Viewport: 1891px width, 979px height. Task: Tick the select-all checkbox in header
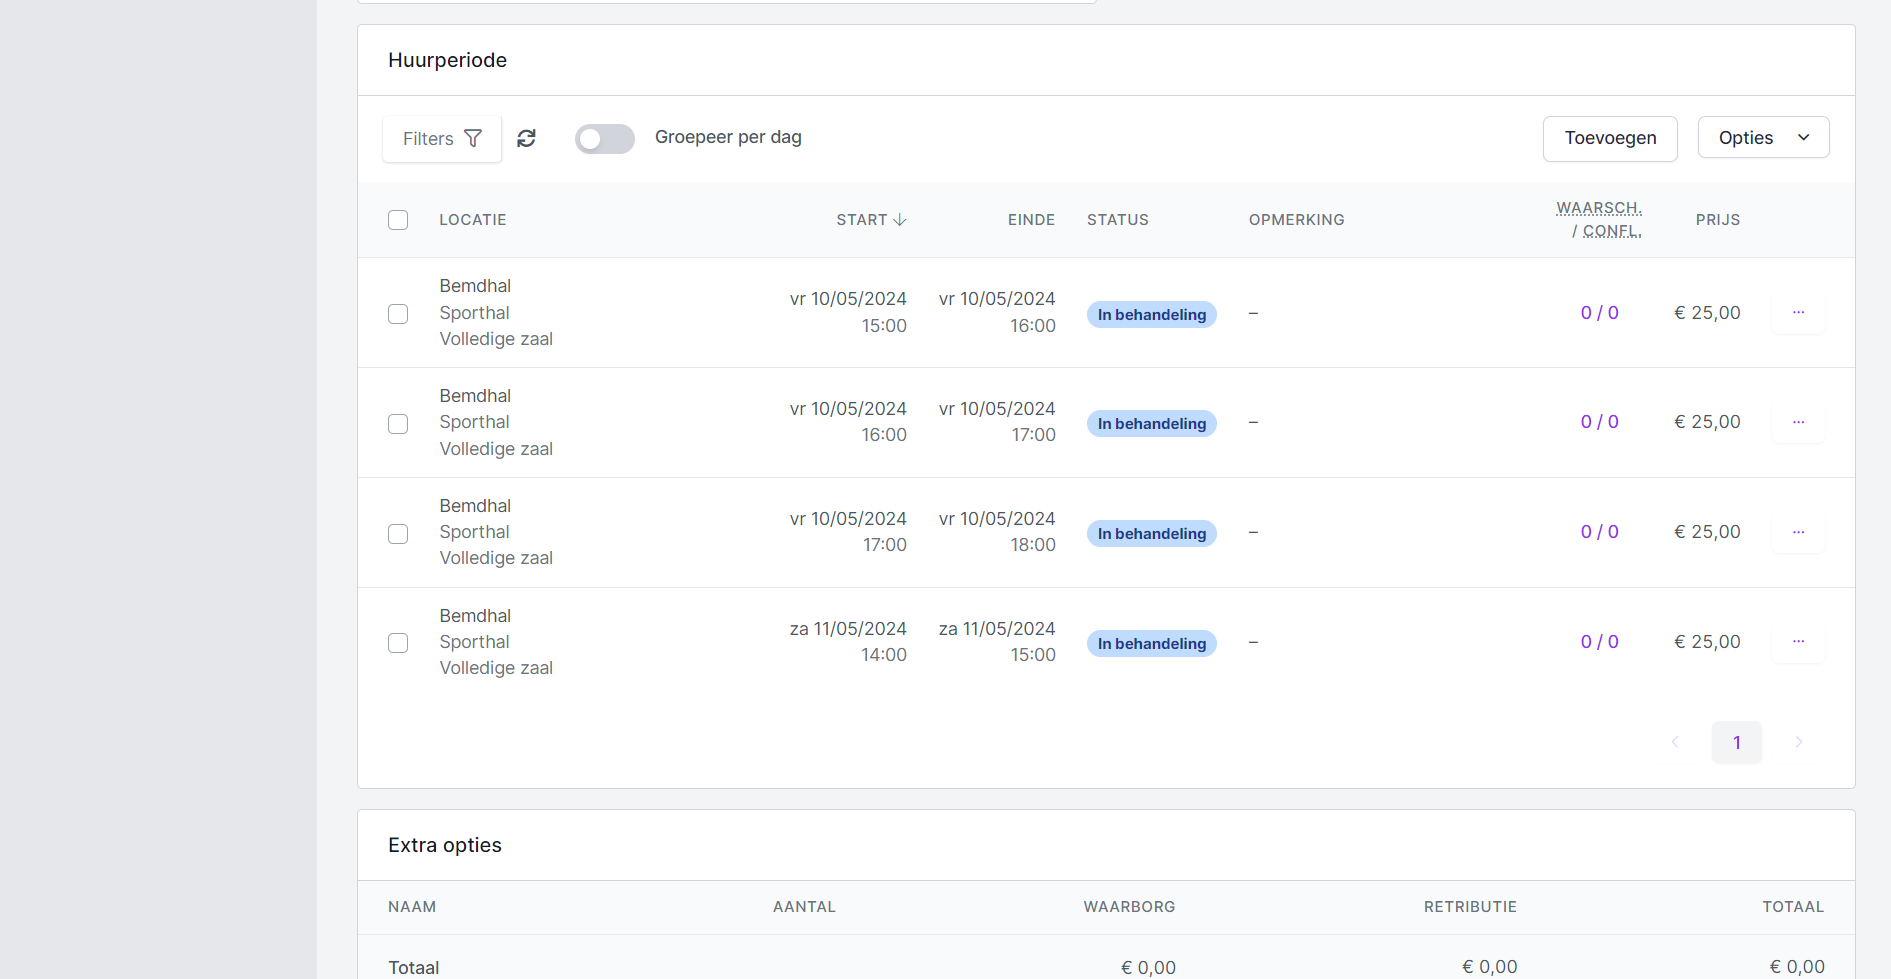[x=398, y=220]
